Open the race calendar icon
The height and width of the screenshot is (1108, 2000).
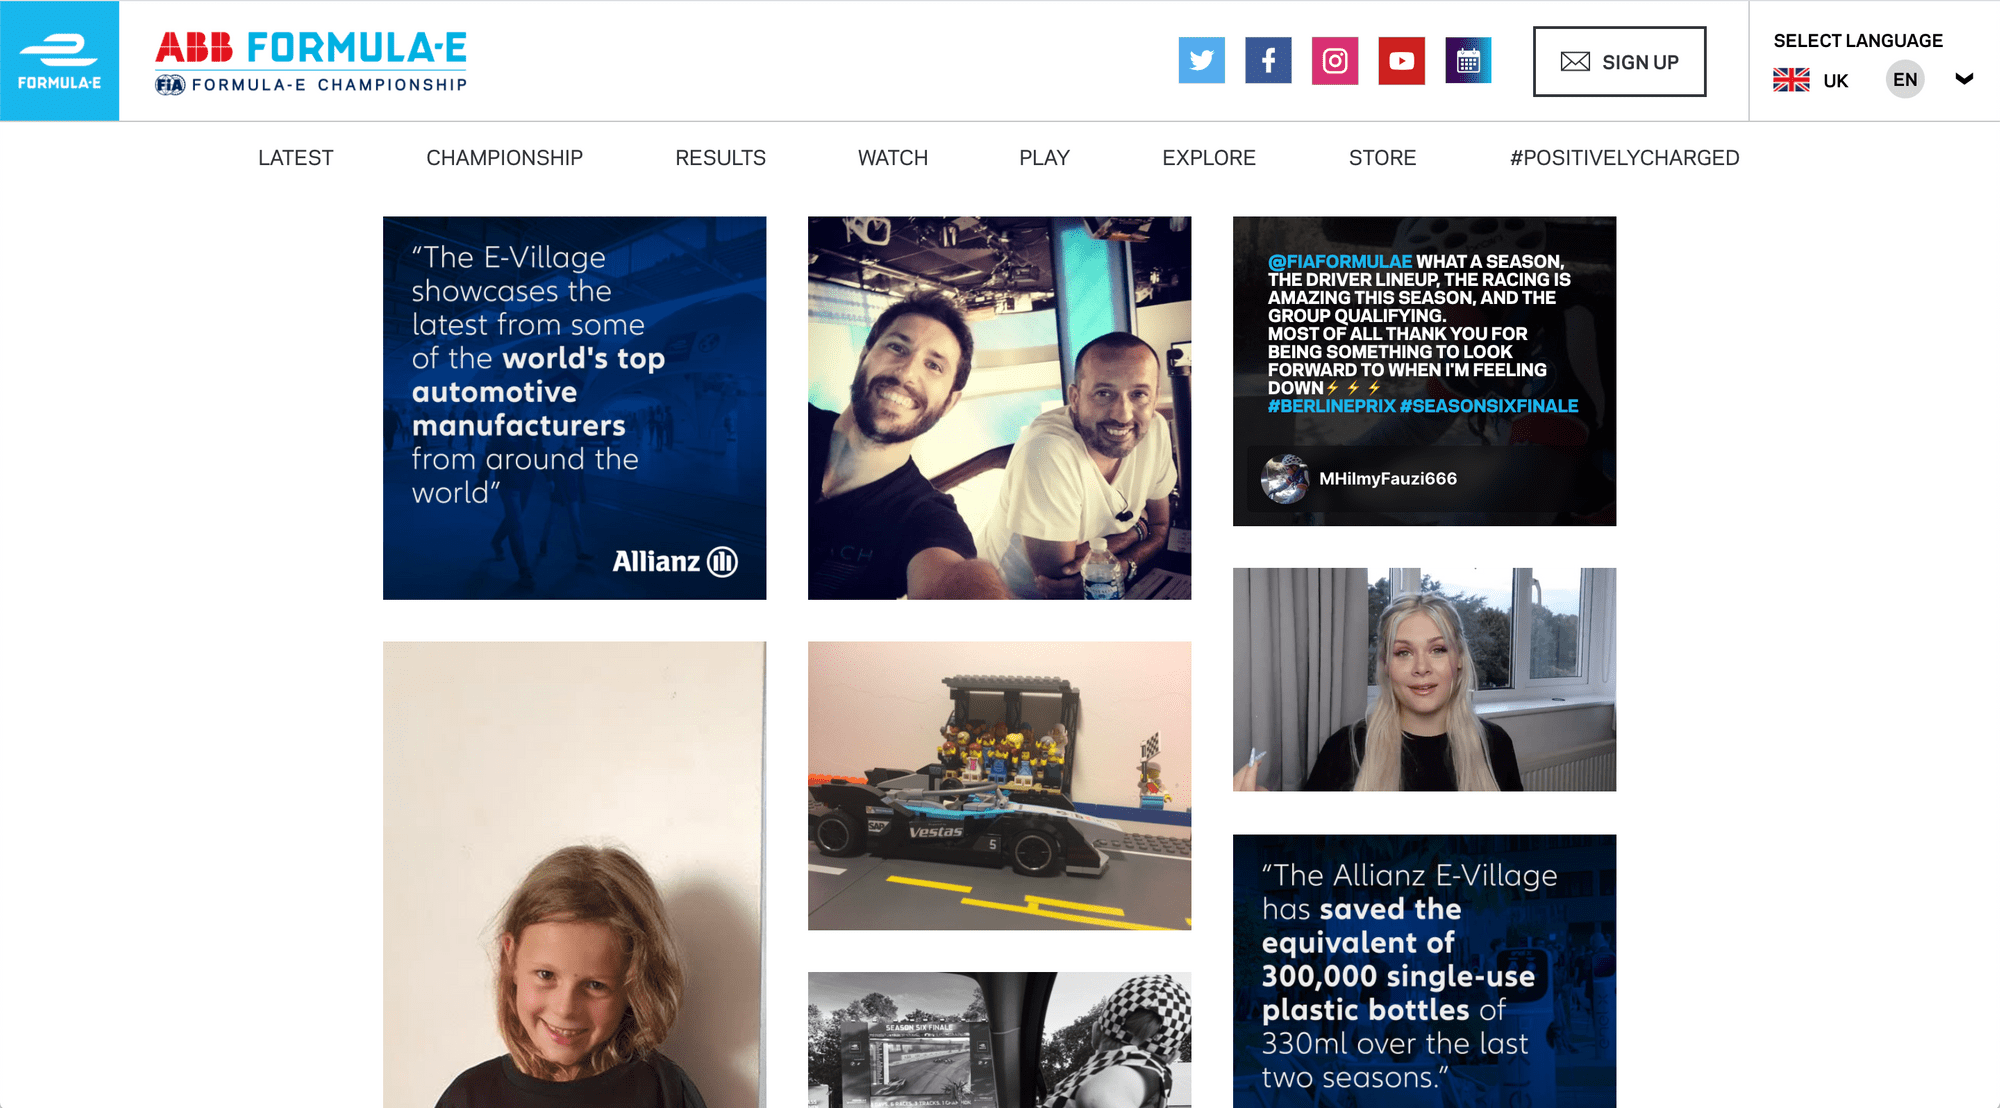1468,61
